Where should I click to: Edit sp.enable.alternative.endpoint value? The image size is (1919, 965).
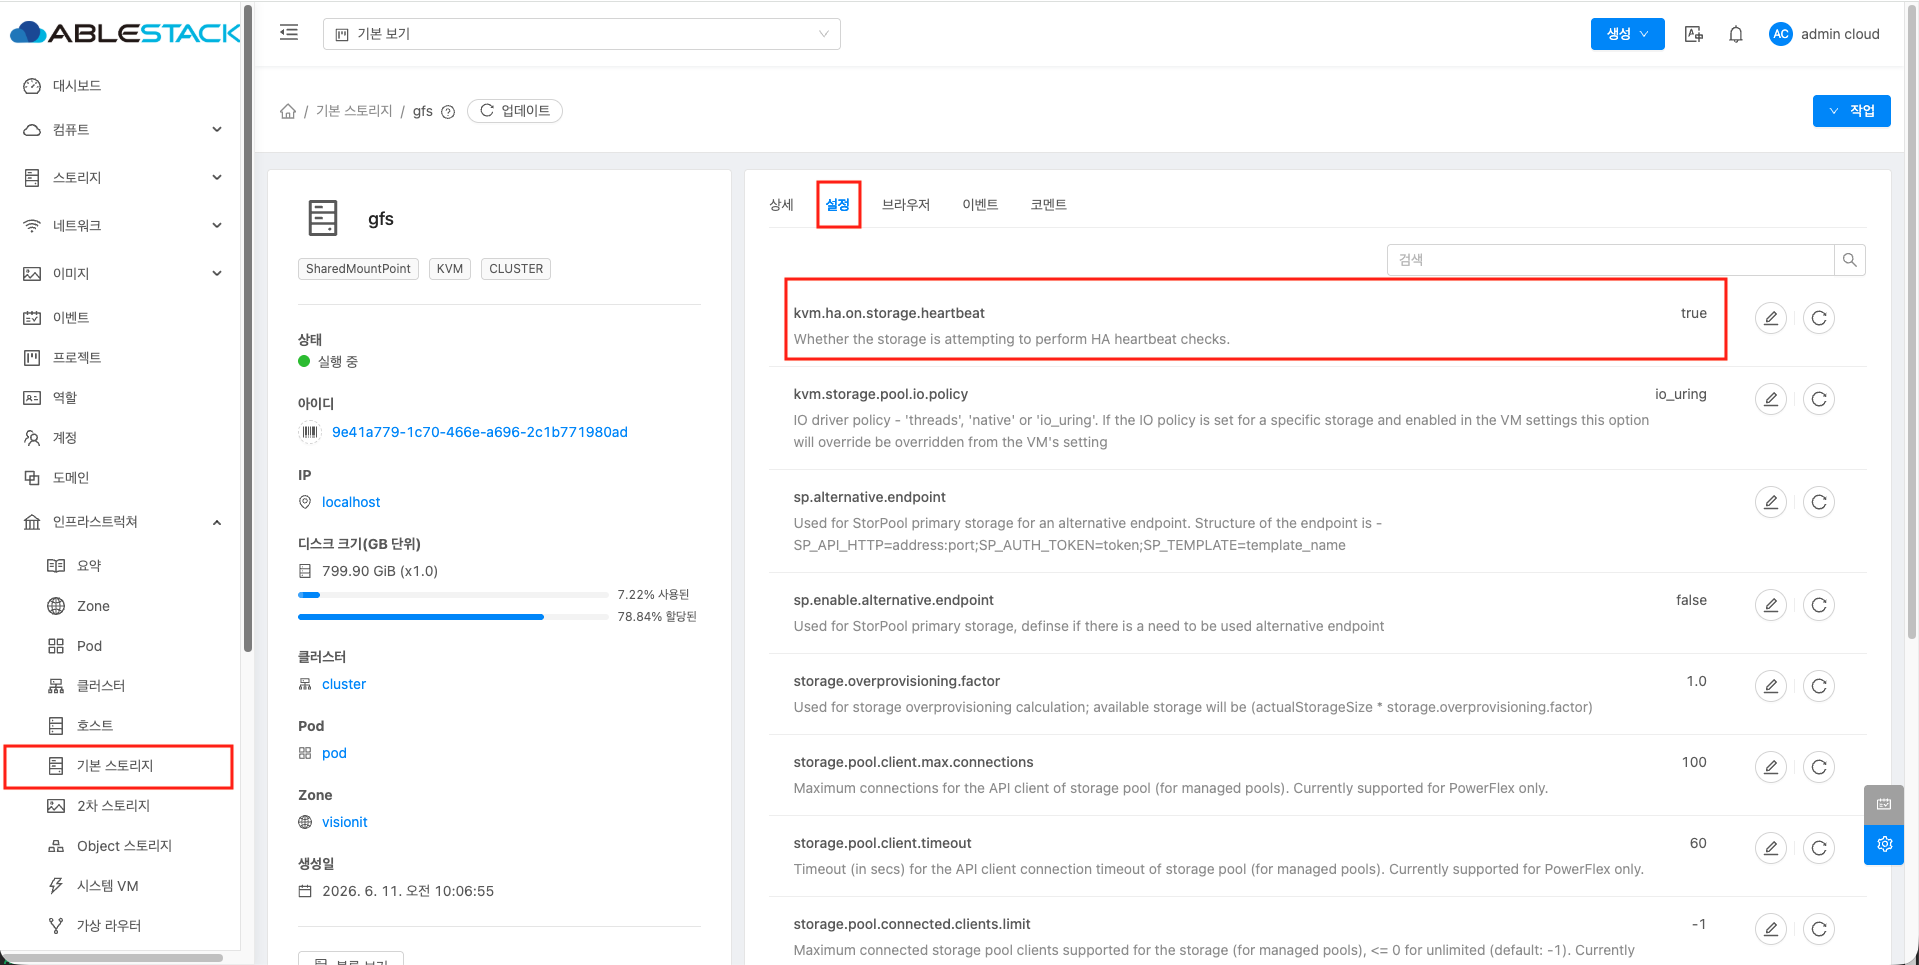(1771, 605)
